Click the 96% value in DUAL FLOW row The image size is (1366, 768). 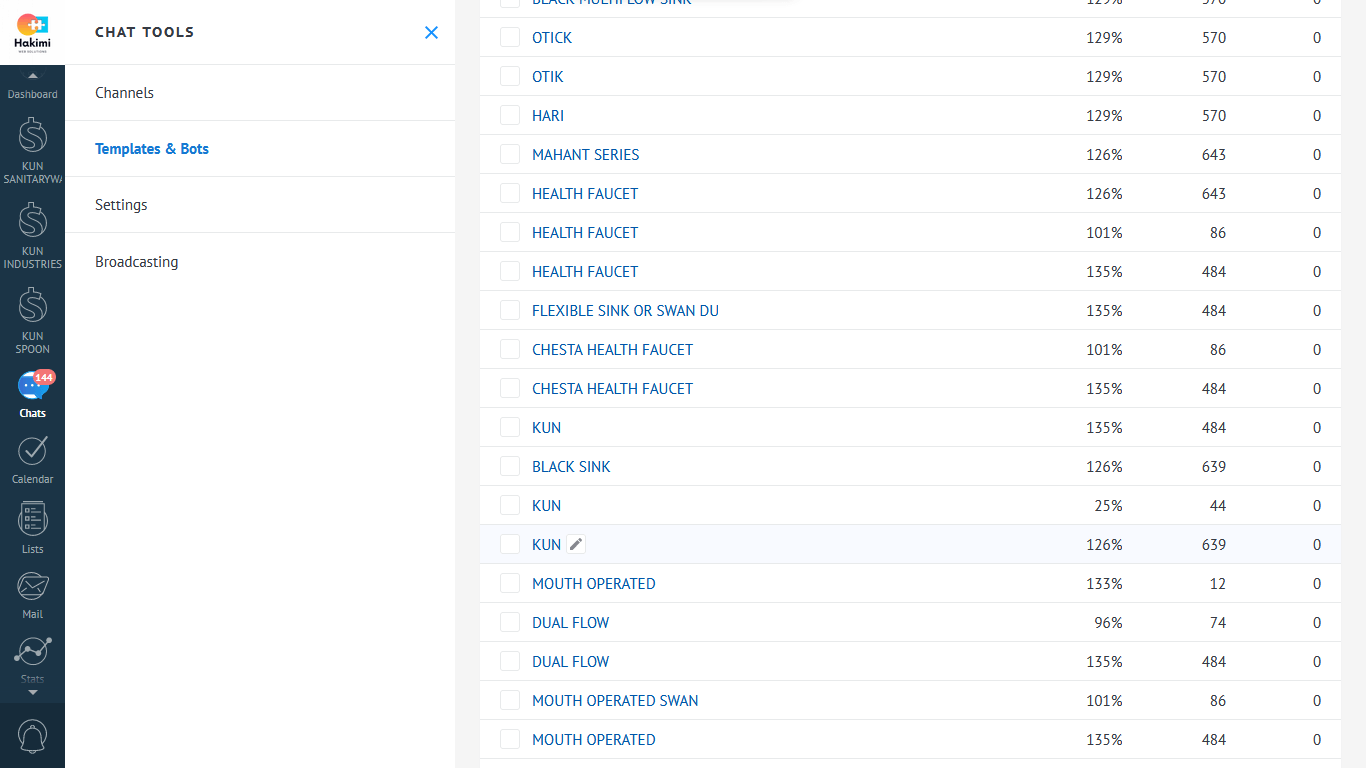pos(1108,623)
